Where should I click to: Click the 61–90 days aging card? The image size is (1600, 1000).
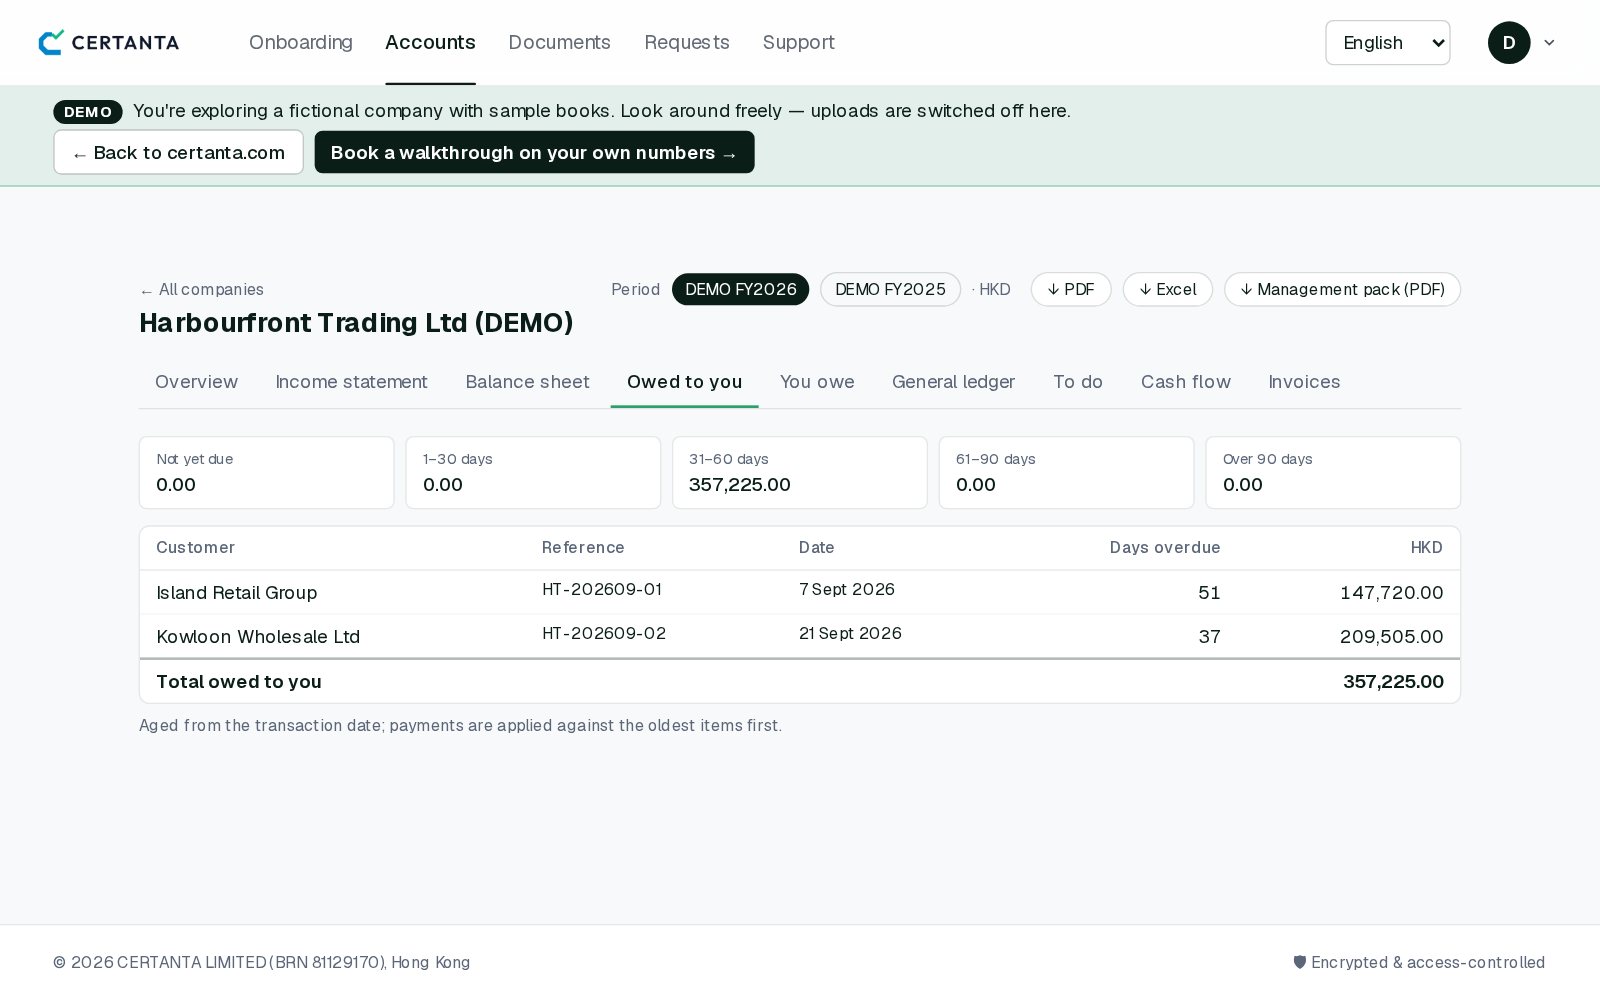click(1067, 473)
